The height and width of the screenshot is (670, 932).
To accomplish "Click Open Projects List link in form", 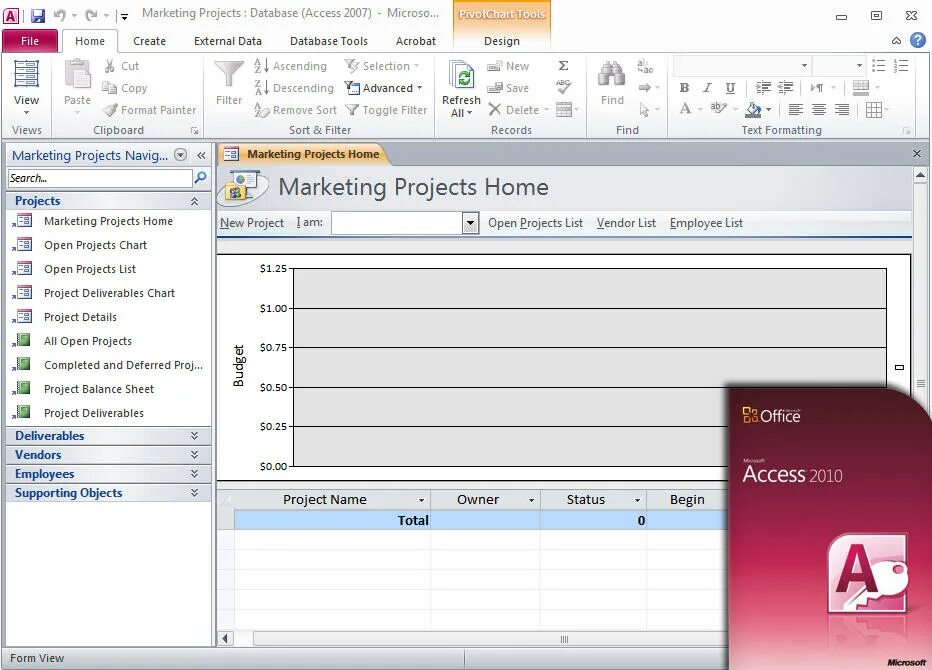I will pyautogui.click(x=535, y=223).
